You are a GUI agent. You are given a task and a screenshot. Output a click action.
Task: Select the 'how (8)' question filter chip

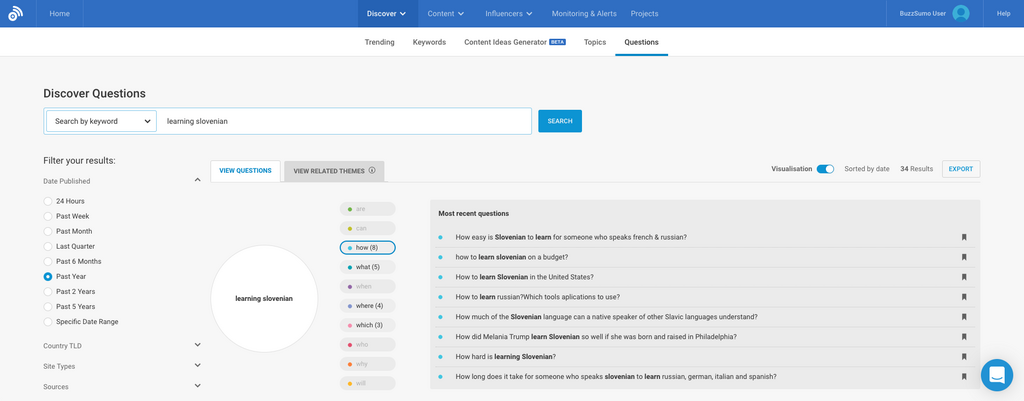[x=367, y=248]
